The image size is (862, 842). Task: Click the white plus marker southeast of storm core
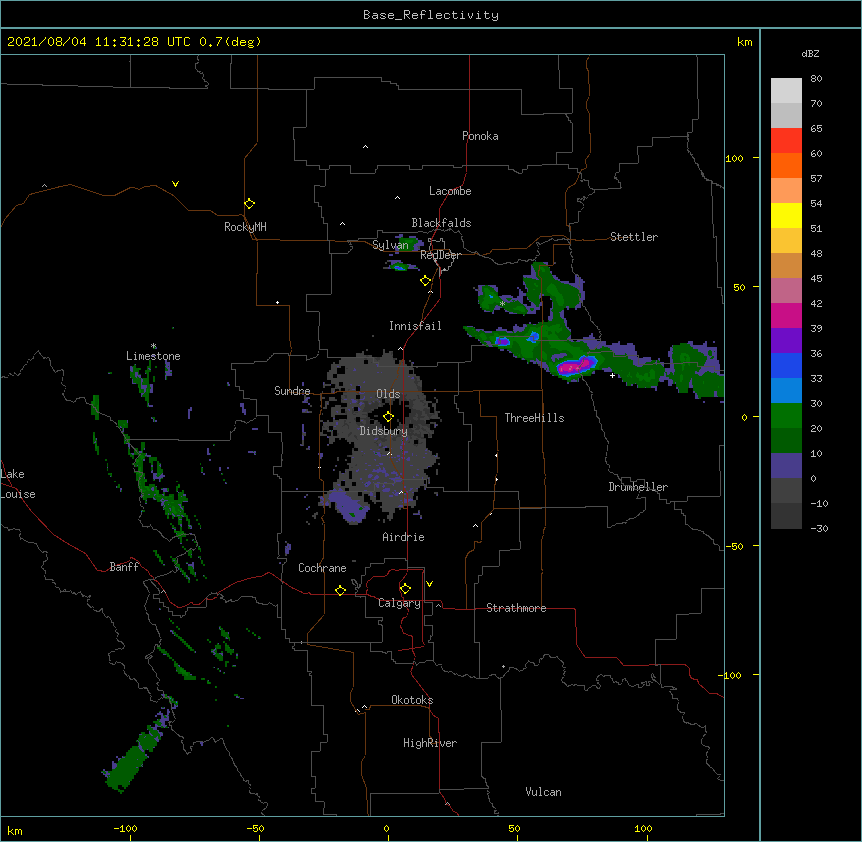click(x=612, y=375)
